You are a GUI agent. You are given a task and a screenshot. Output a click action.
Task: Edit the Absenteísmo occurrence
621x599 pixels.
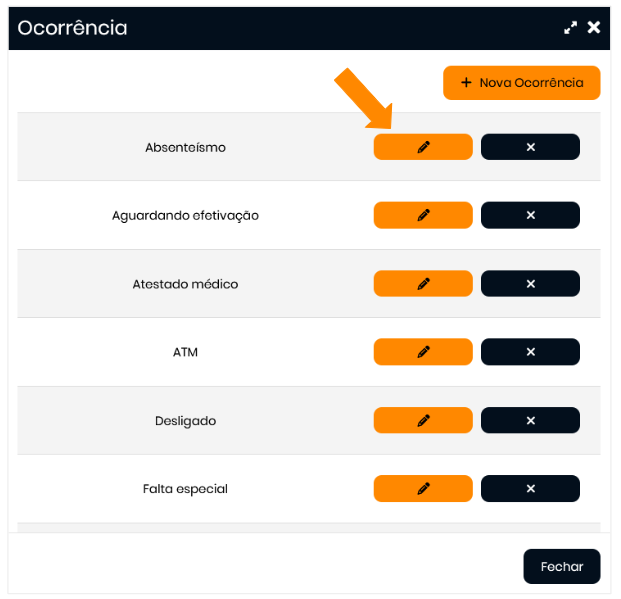coord(423,147)
